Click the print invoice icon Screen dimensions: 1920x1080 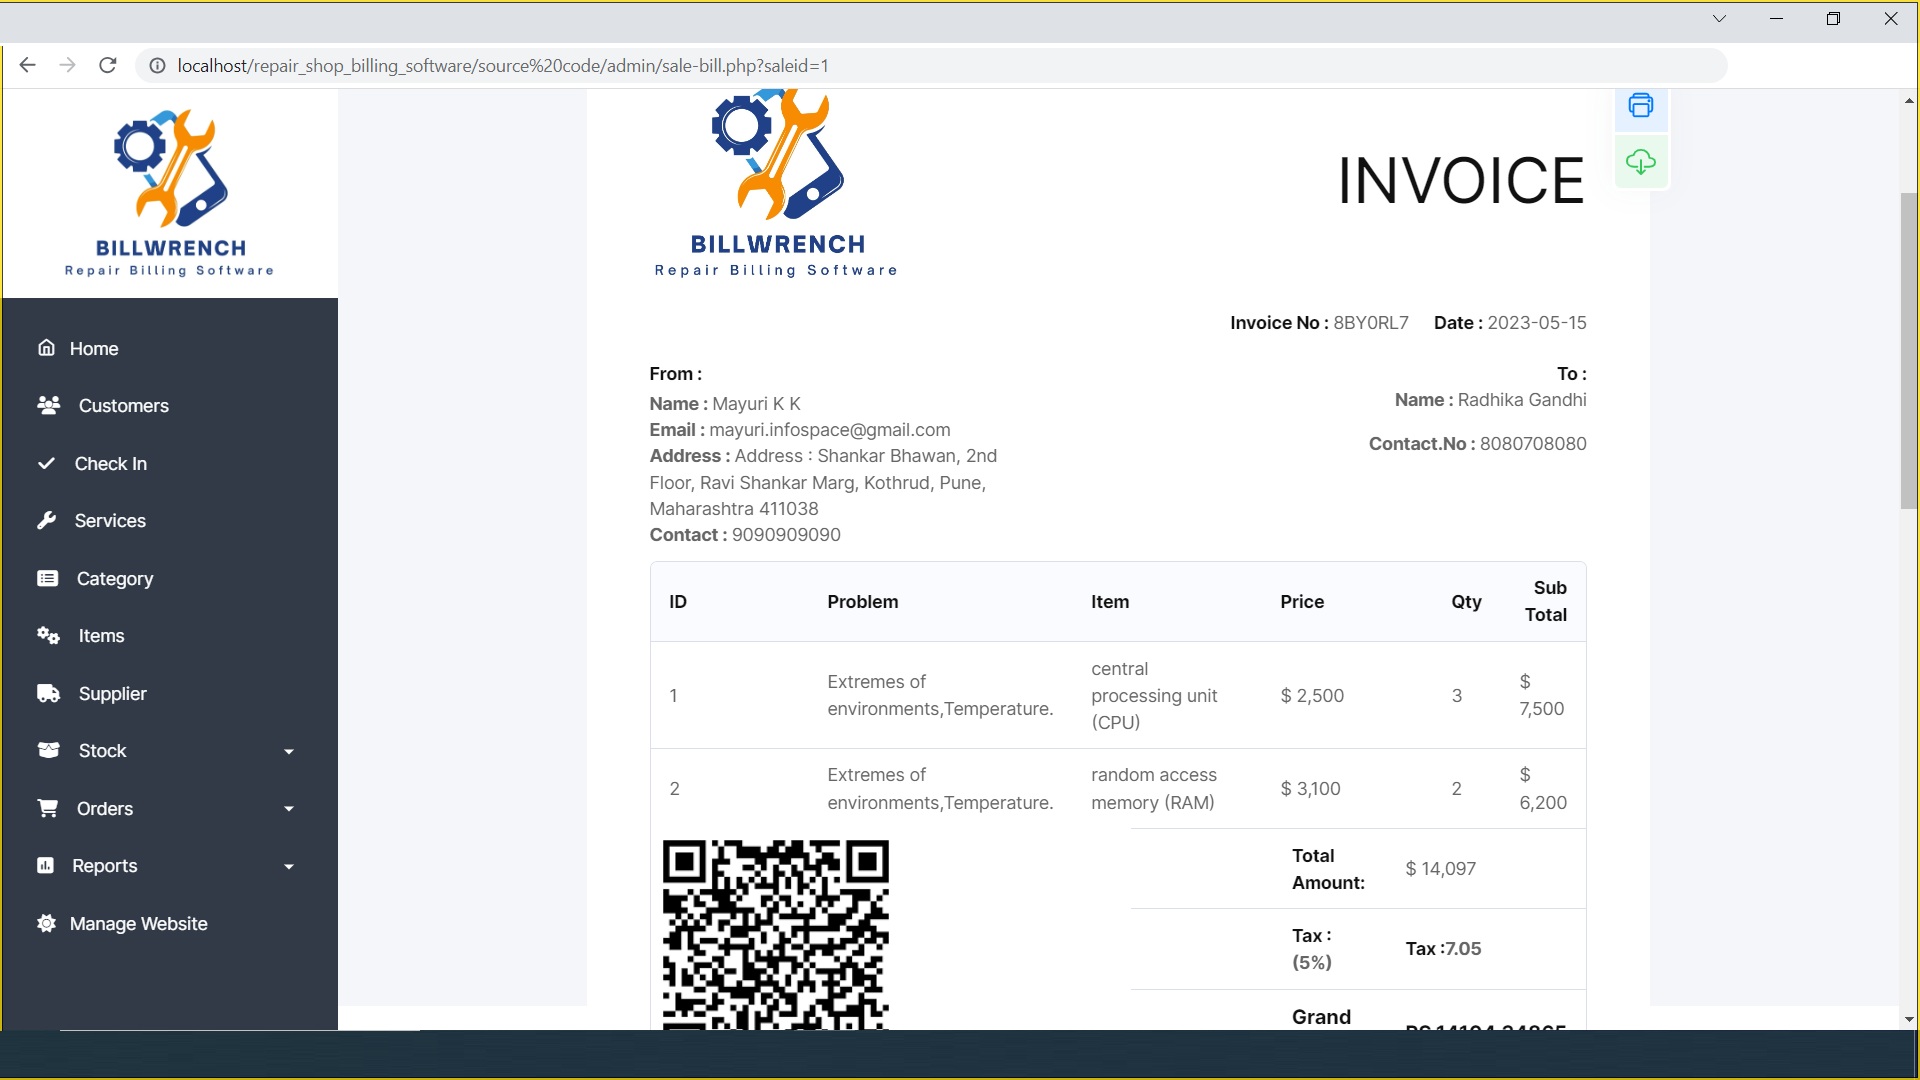click(1640, 104)
